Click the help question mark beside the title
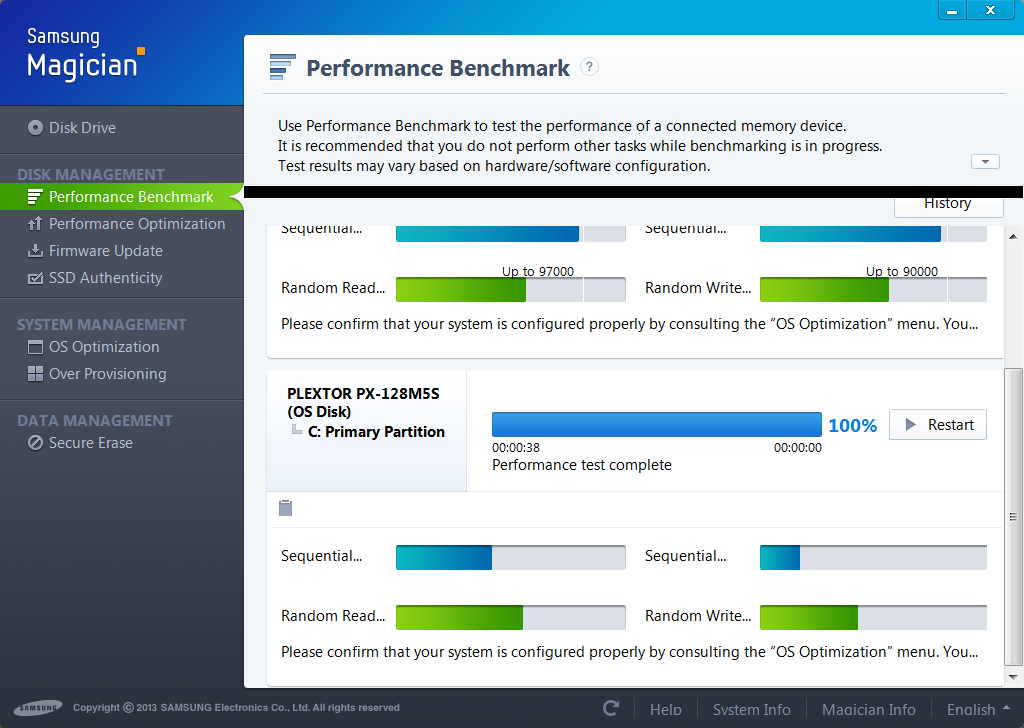The image size is (1024, 728). pyautogui.click(x=589, y=67)
